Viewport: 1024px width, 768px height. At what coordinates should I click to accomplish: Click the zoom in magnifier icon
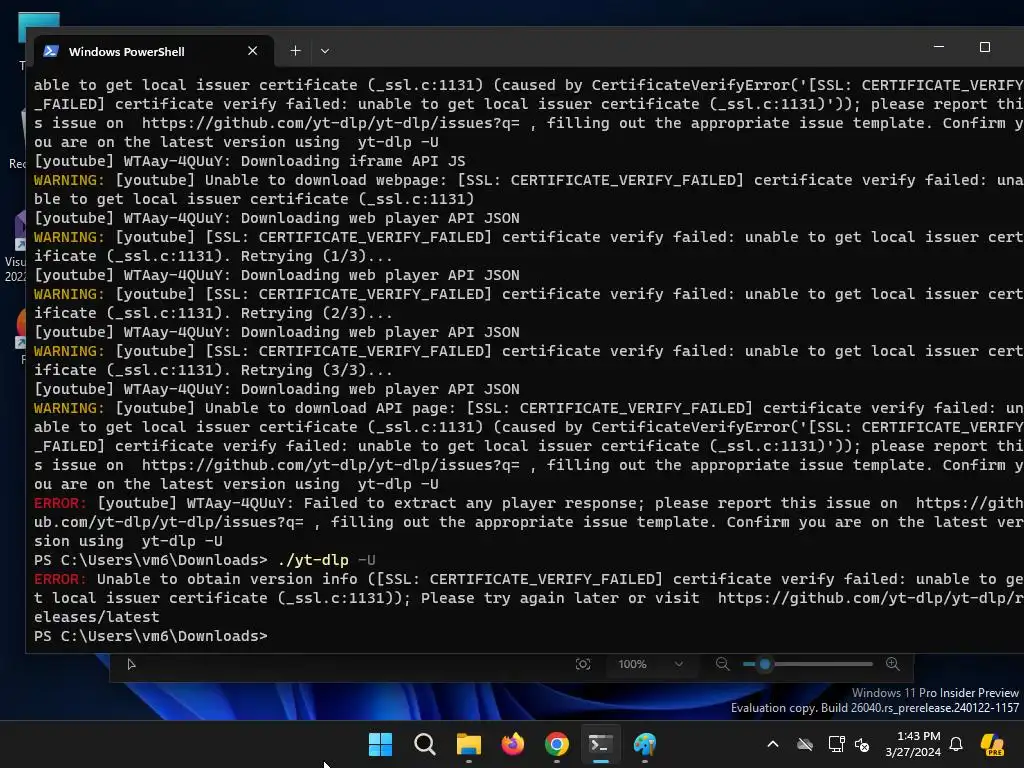[x=893, y=664]
